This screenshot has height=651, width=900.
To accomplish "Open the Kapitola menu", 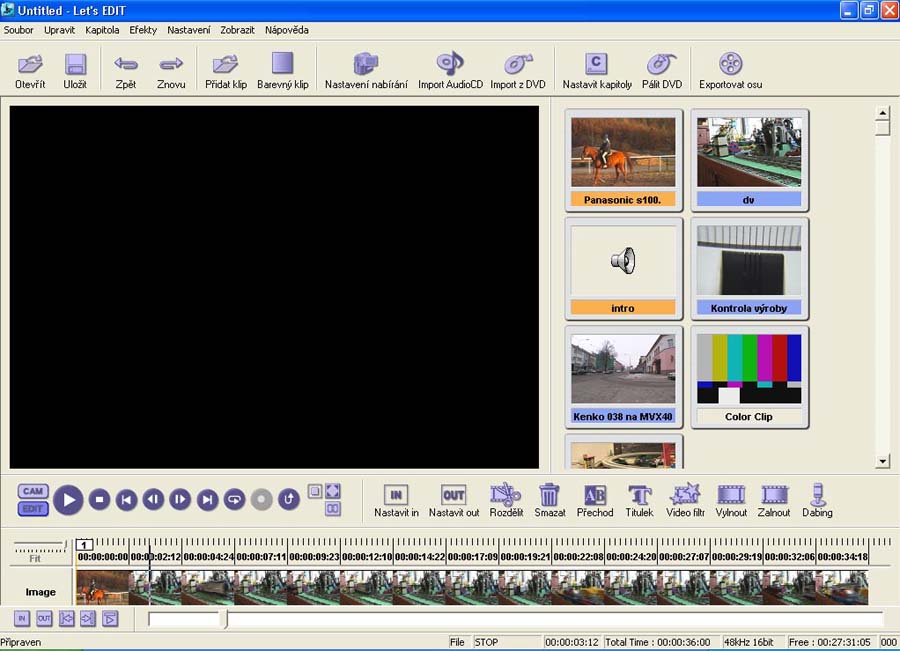I will click(x=102, y=30).
